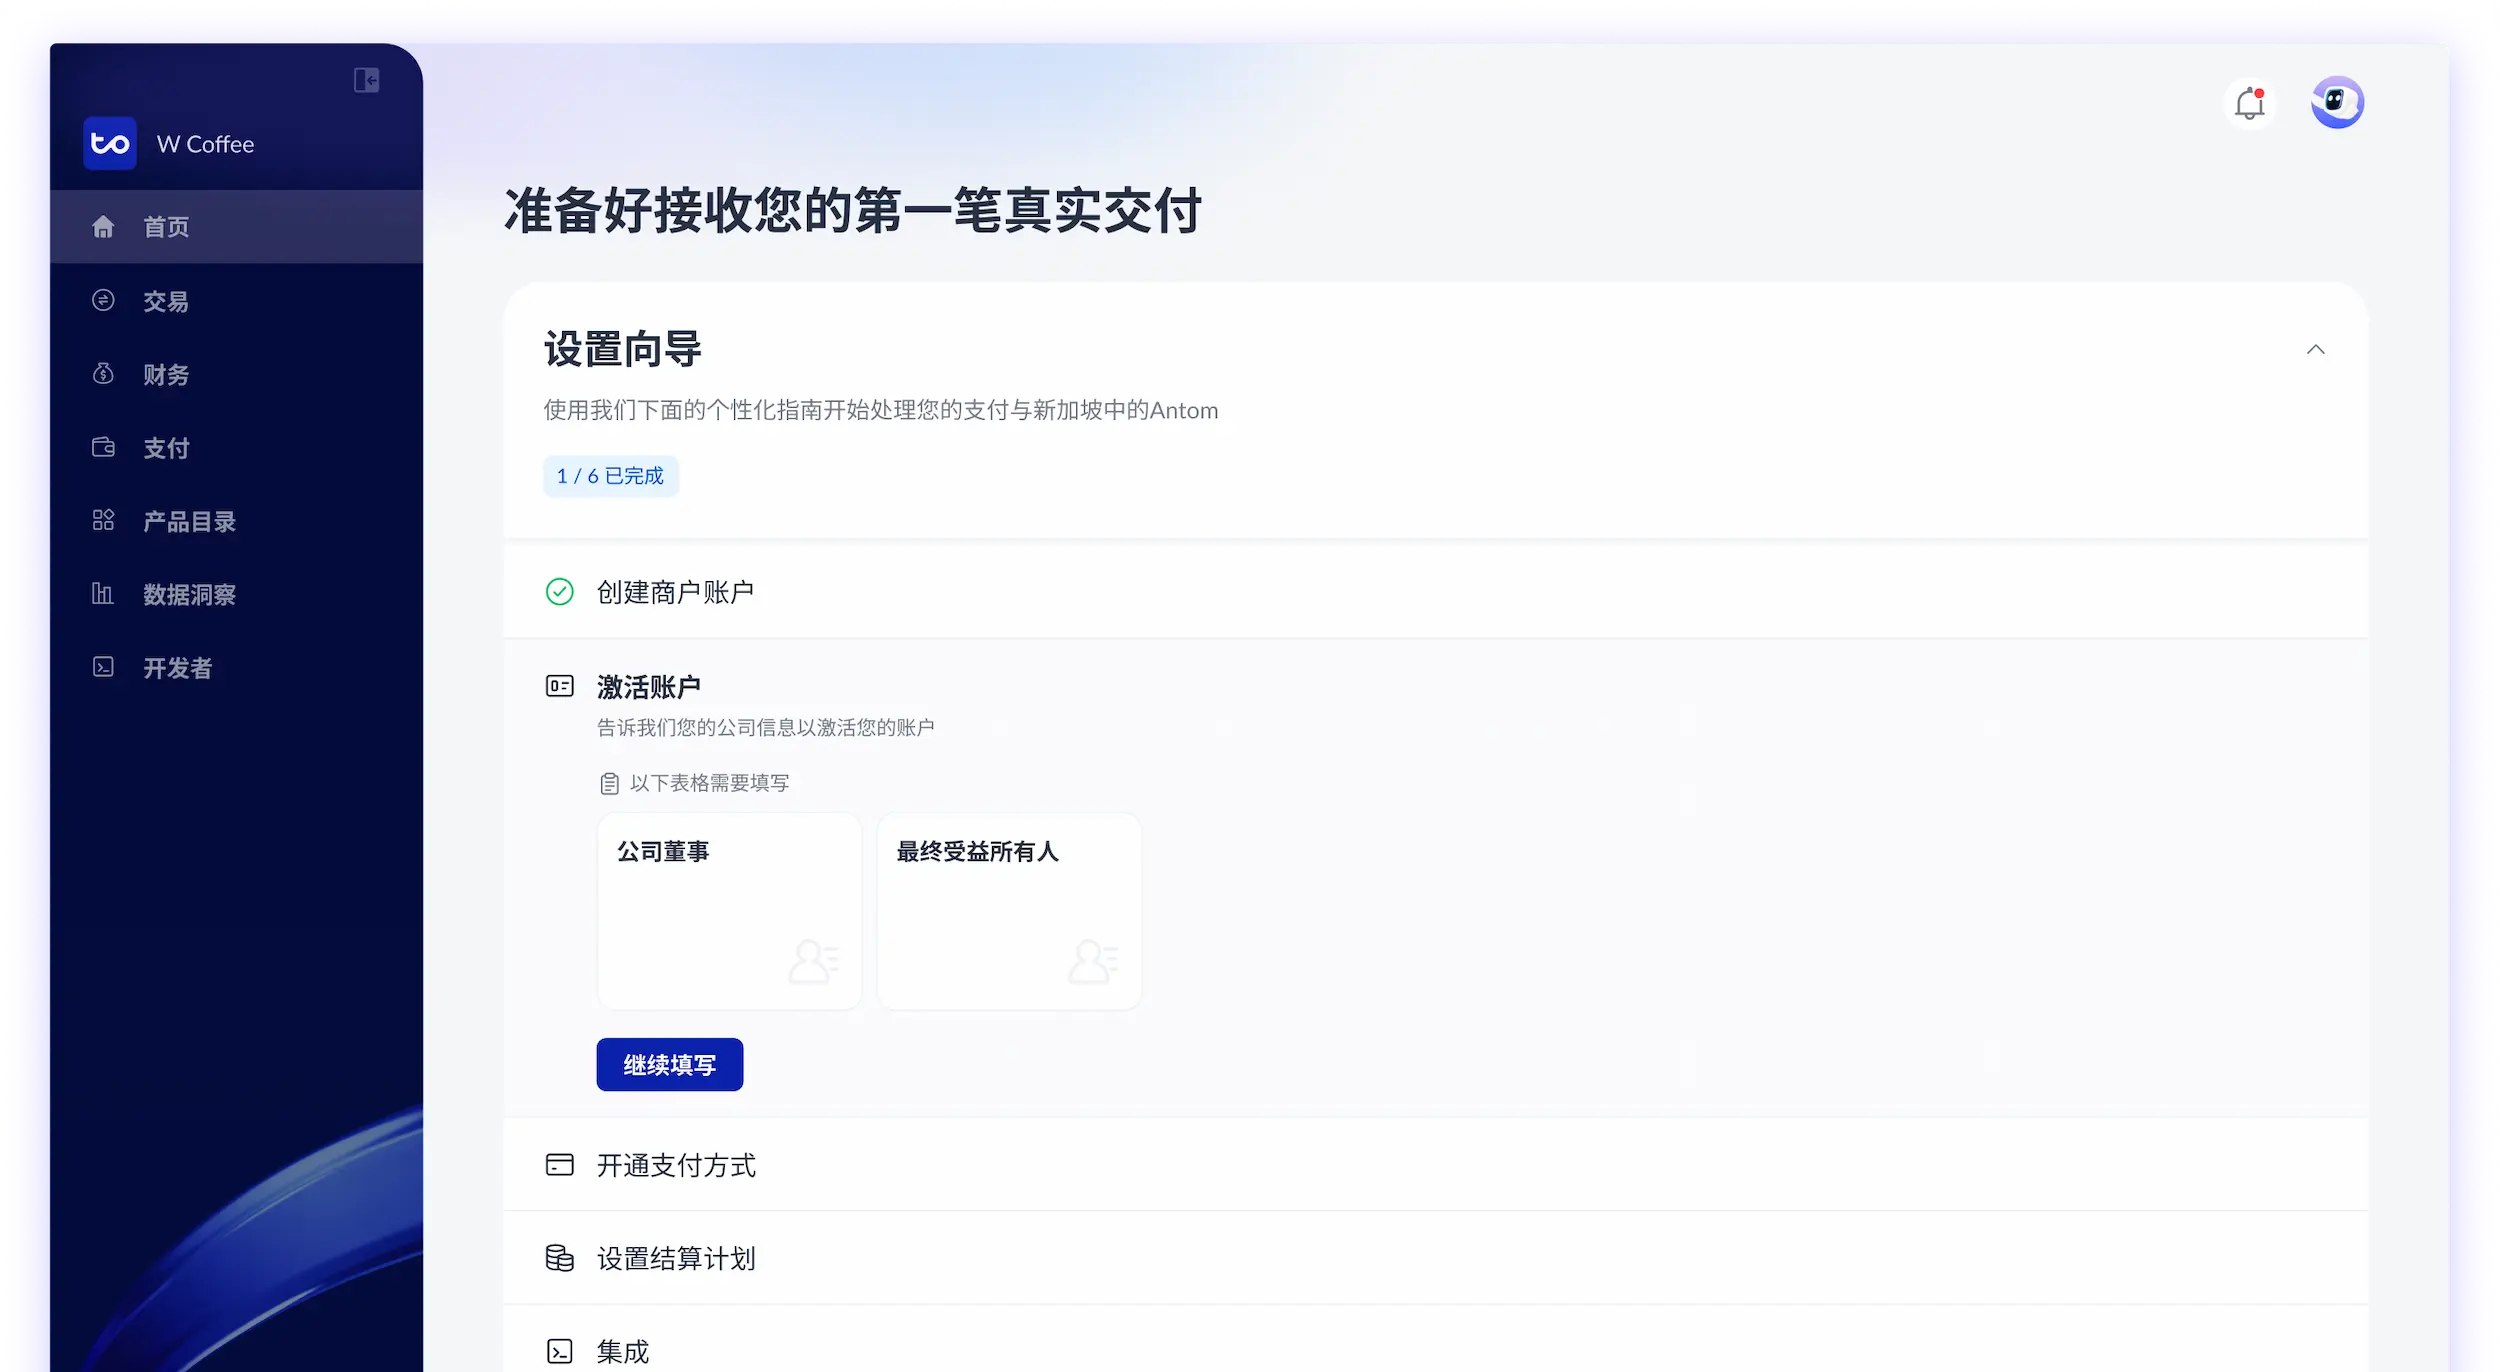The width and height of the screenshot is (2500, 1372).
Task: Open the 产品目录 menu item
Action: click(236, 521)
